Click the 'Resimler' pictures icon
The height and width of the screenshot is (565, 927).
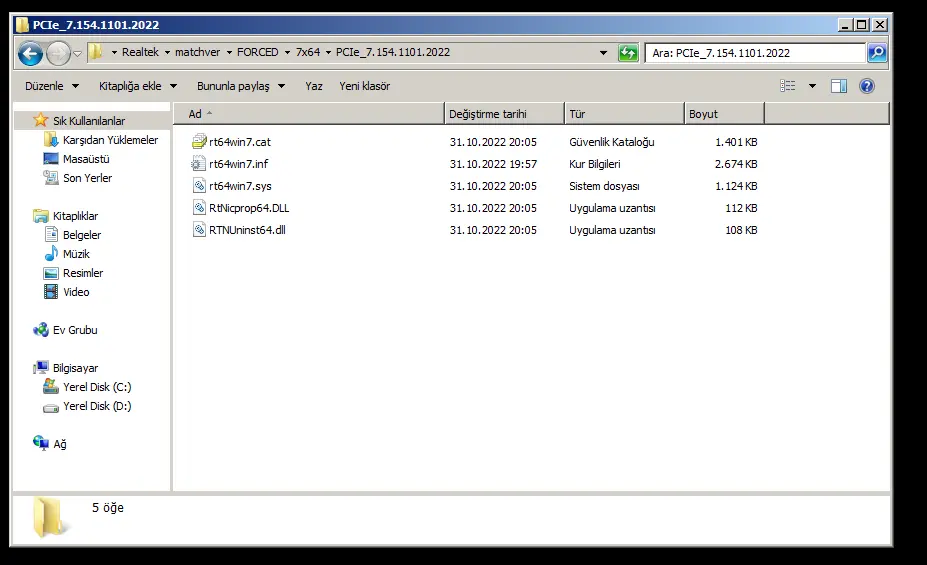click(x=51, y=273)
